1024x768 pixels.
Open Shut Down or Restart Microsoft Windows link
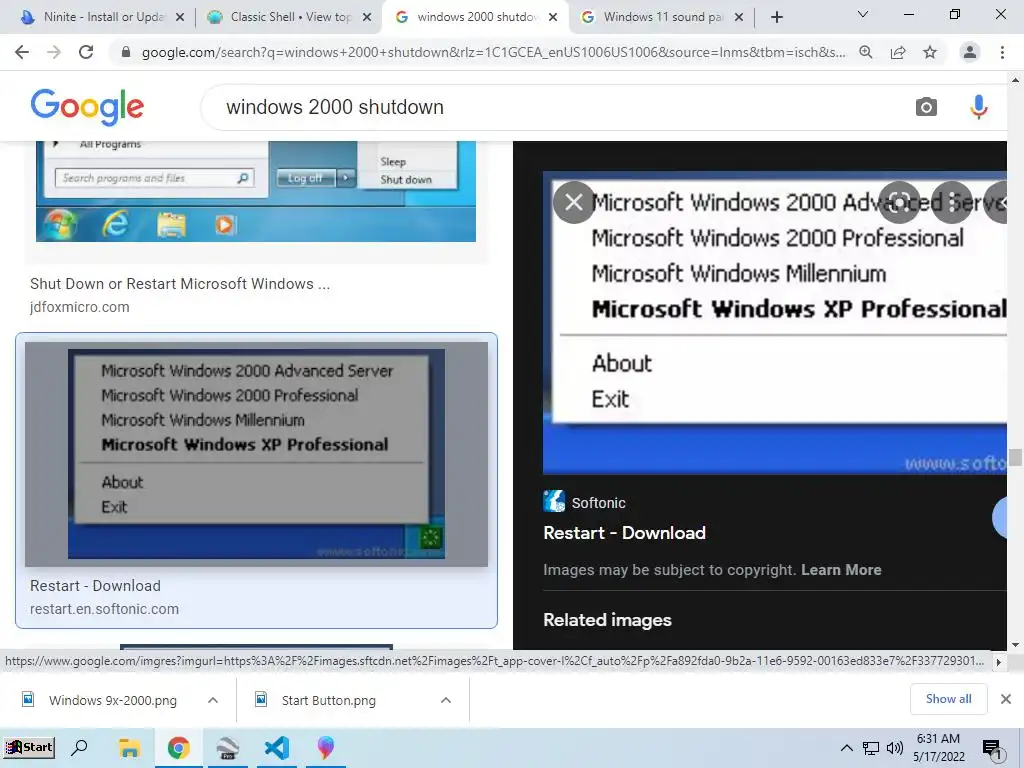180,283
